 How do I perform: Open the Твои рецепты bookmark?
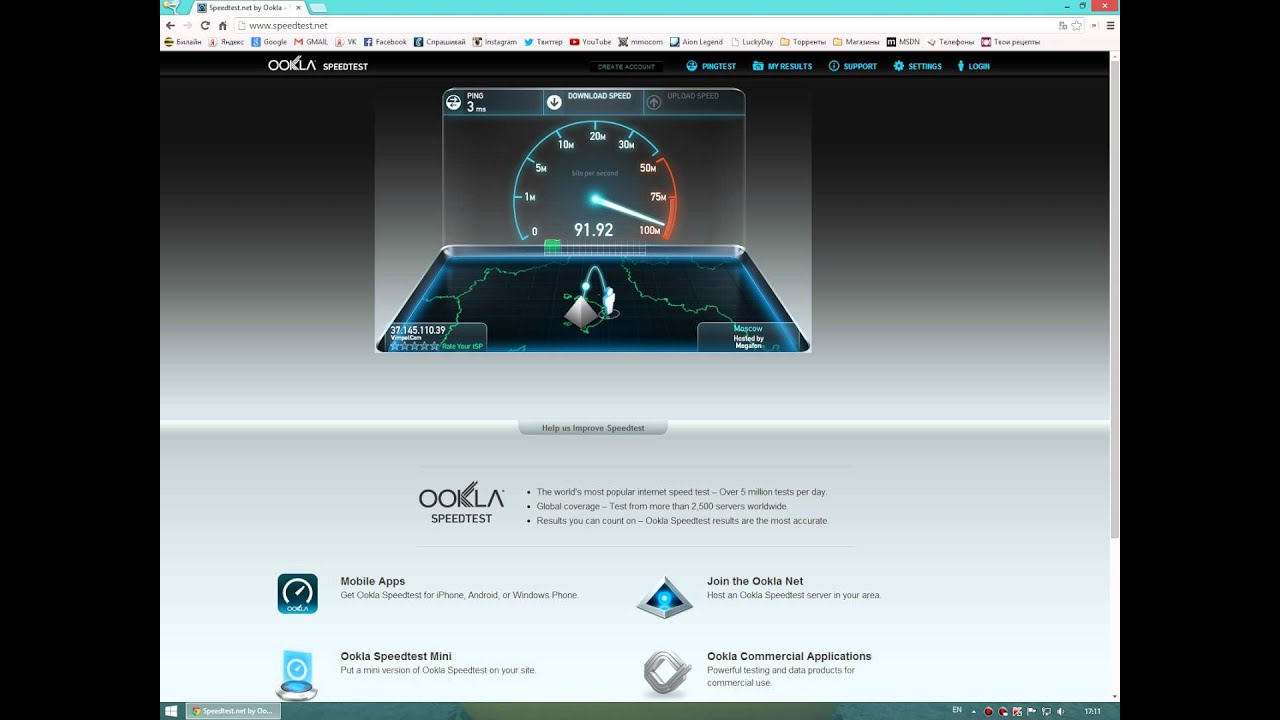pyautogui.click(x=1010, y=42)
